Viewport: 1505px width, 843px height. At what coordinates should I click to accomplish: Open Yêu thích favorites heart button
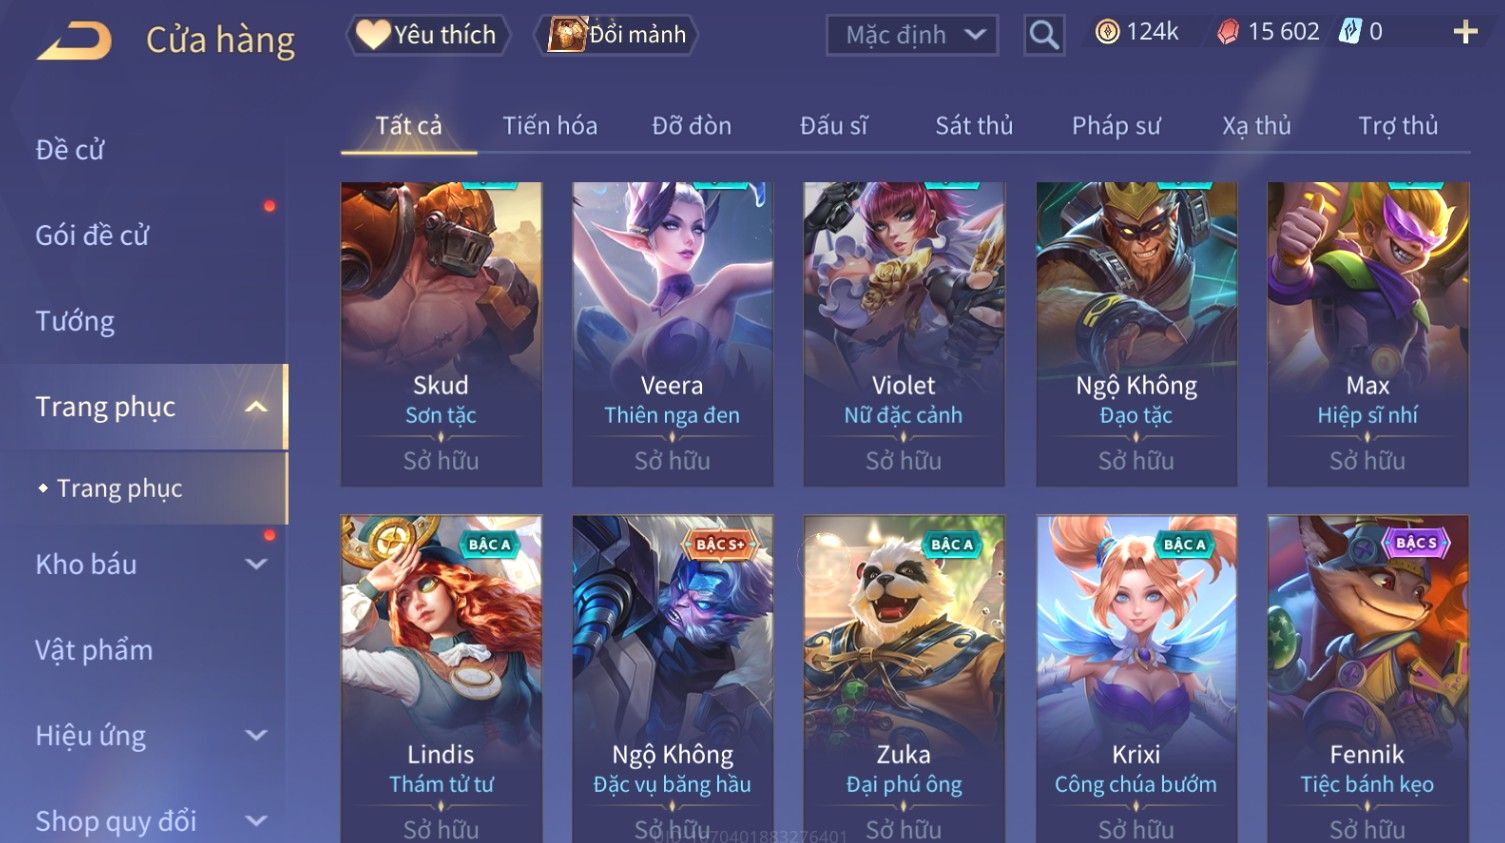tap(428, 35)
